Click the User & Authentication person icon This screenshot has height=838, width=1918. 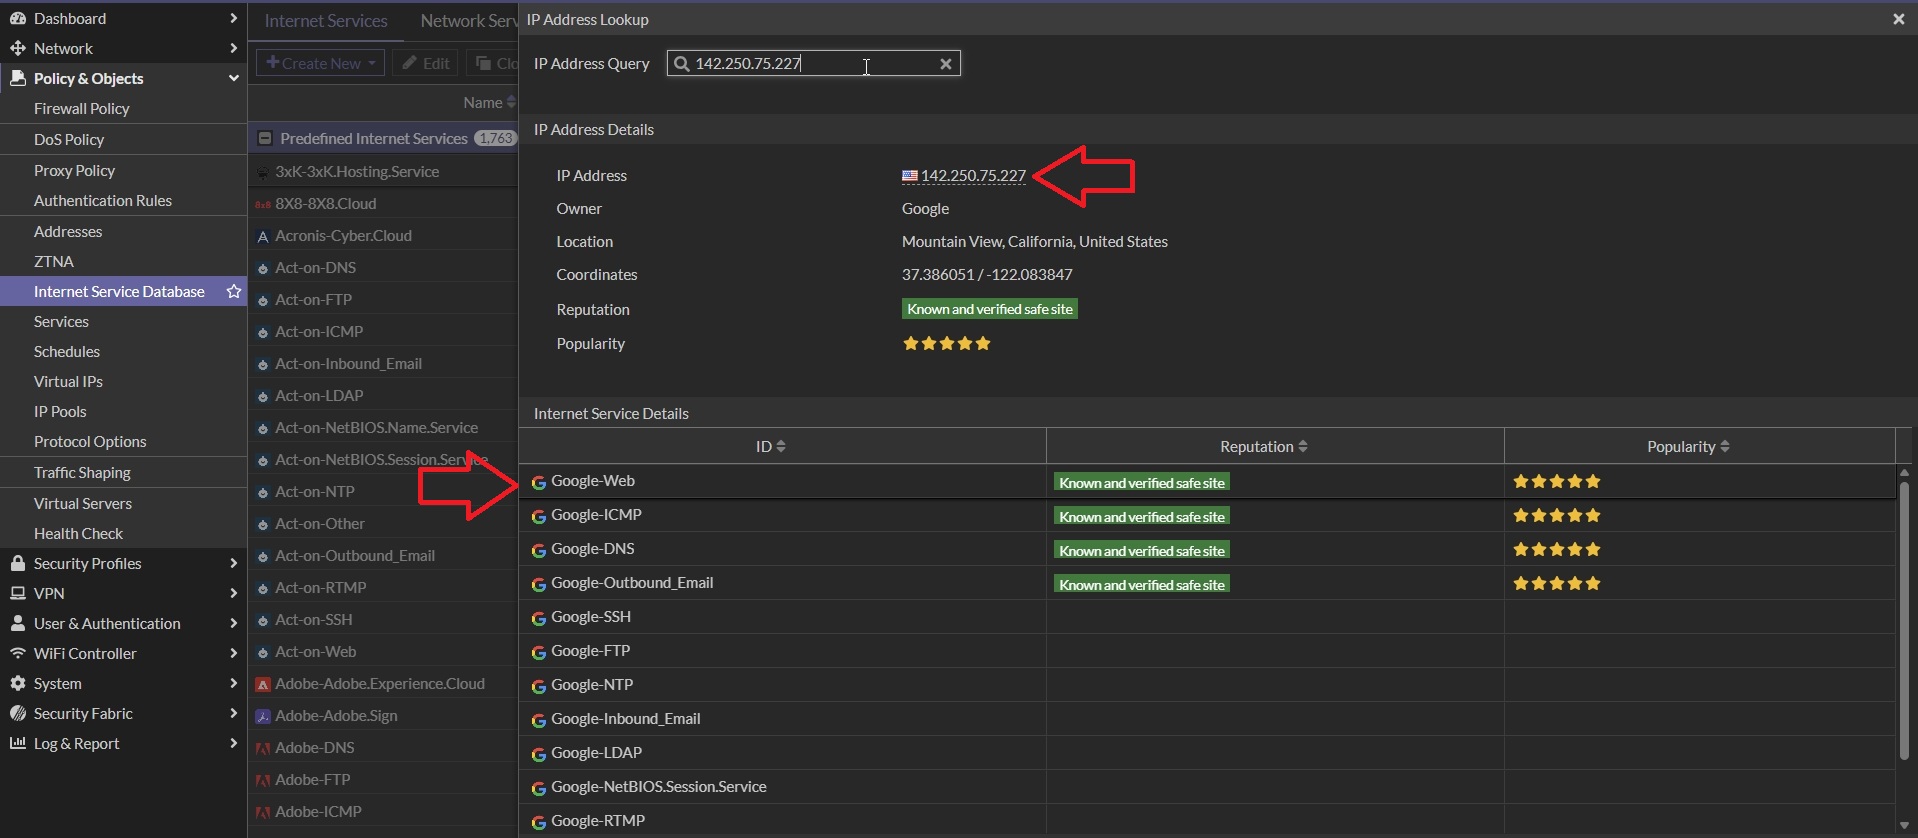[18, 623]
